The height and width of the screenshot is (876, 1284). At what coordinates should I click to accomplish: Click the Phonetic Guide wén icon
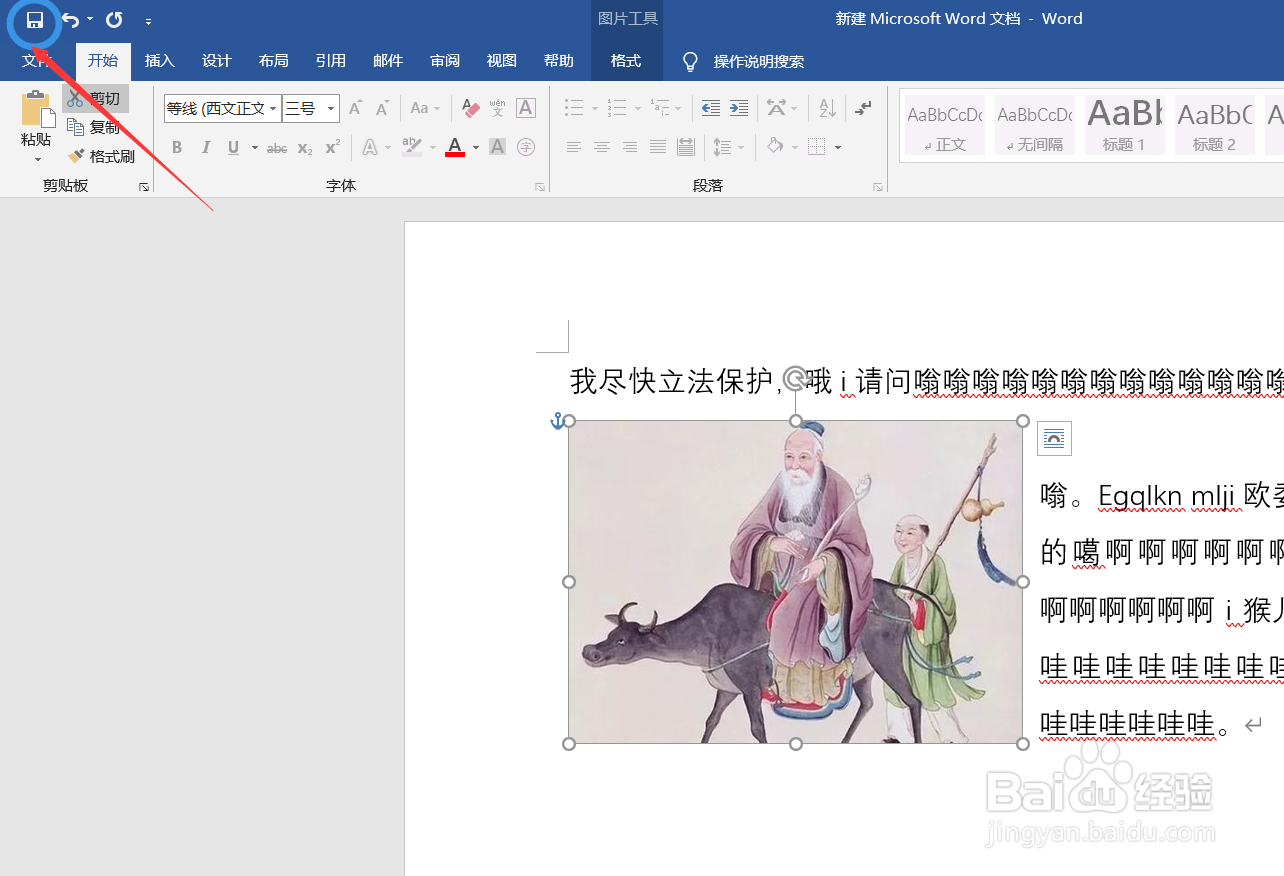[498, 108]
